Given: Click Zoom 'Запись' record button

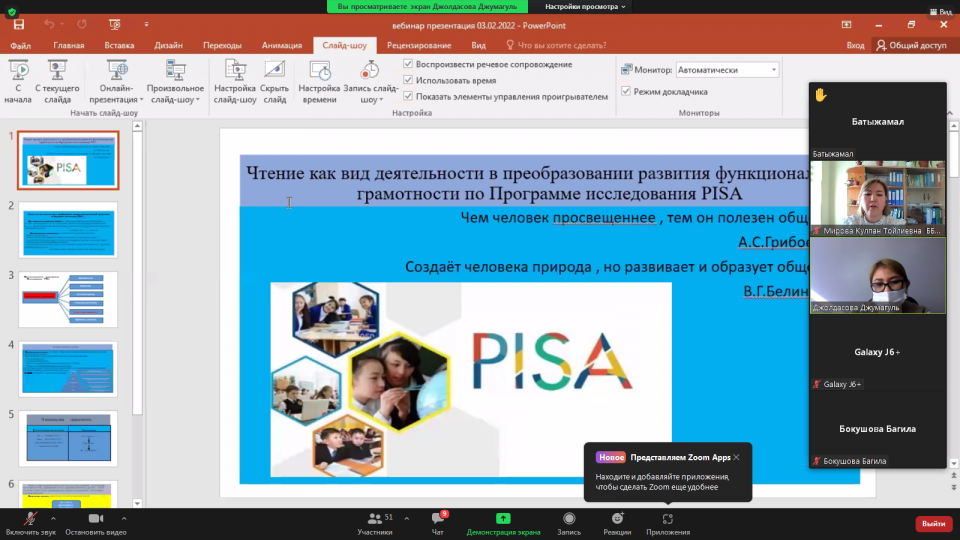Looking at the screenshot, I should 569,524.
